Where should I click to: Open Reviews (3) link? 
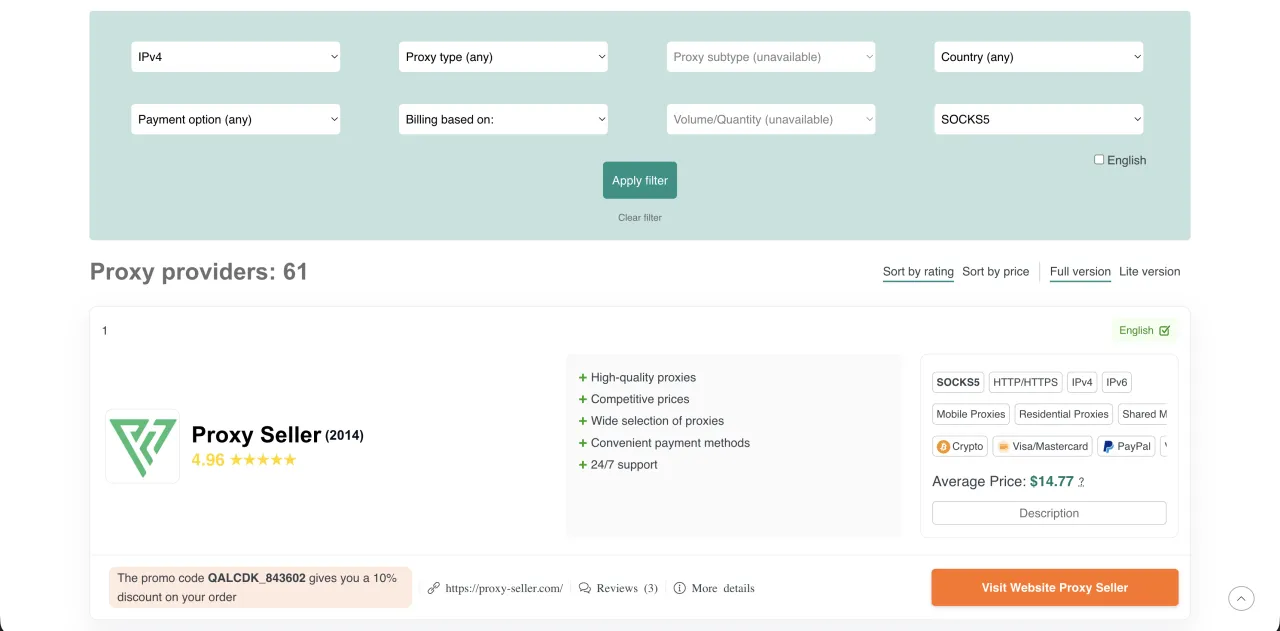tap(627, 588)
